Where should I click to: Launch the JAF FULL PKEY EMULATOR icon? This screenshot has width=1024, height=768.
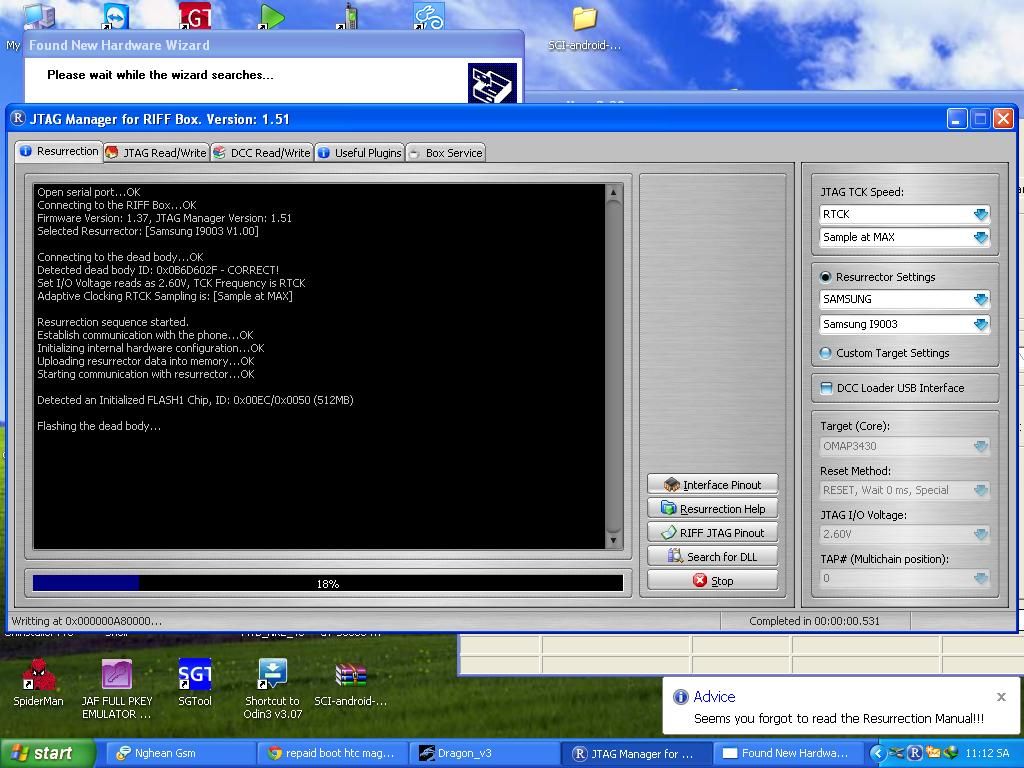pos(117,689)
